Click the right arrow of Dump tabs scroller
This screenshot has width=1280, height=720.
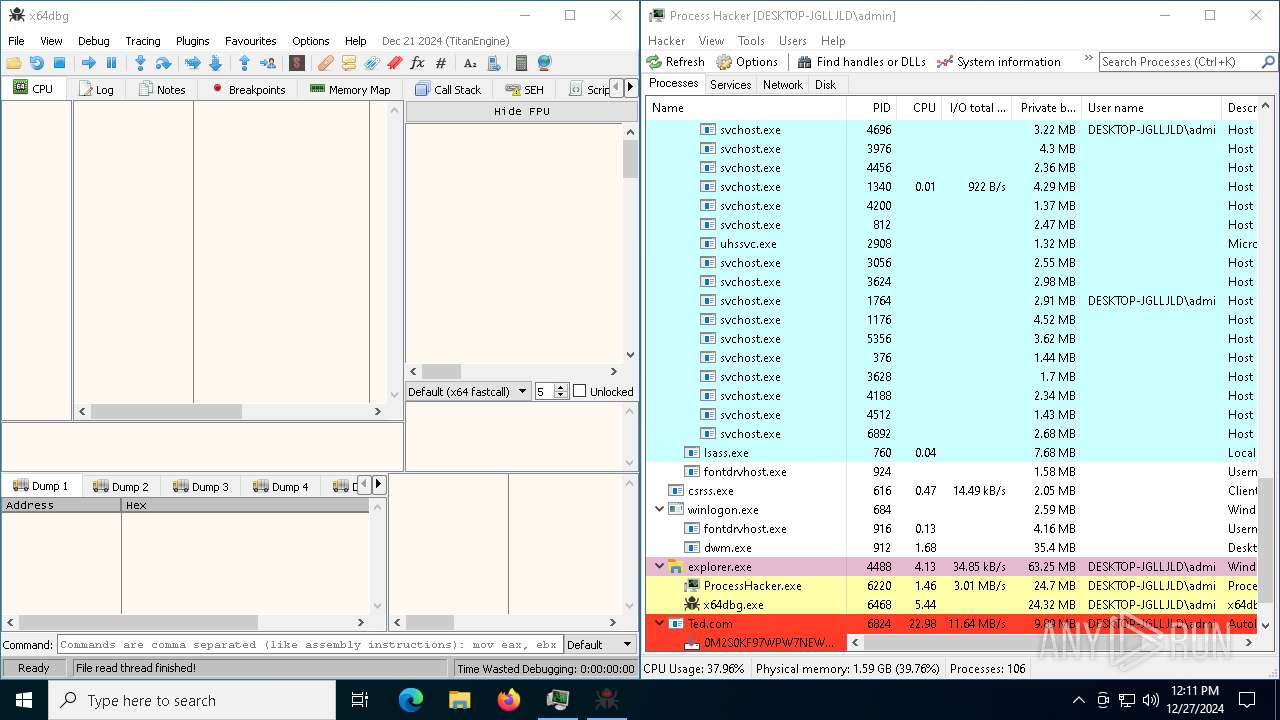pyautogui.click(x=378, y=485)
